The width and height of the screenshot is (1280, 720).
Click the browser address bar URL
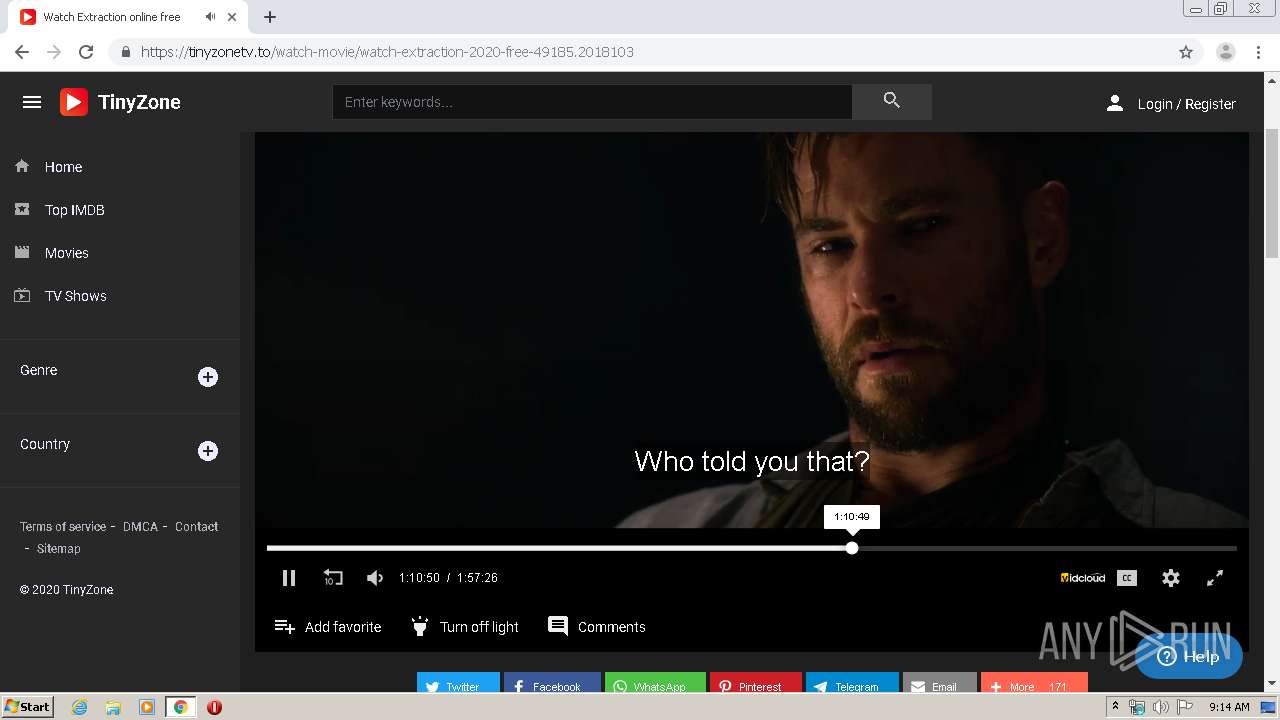(388, 52)
